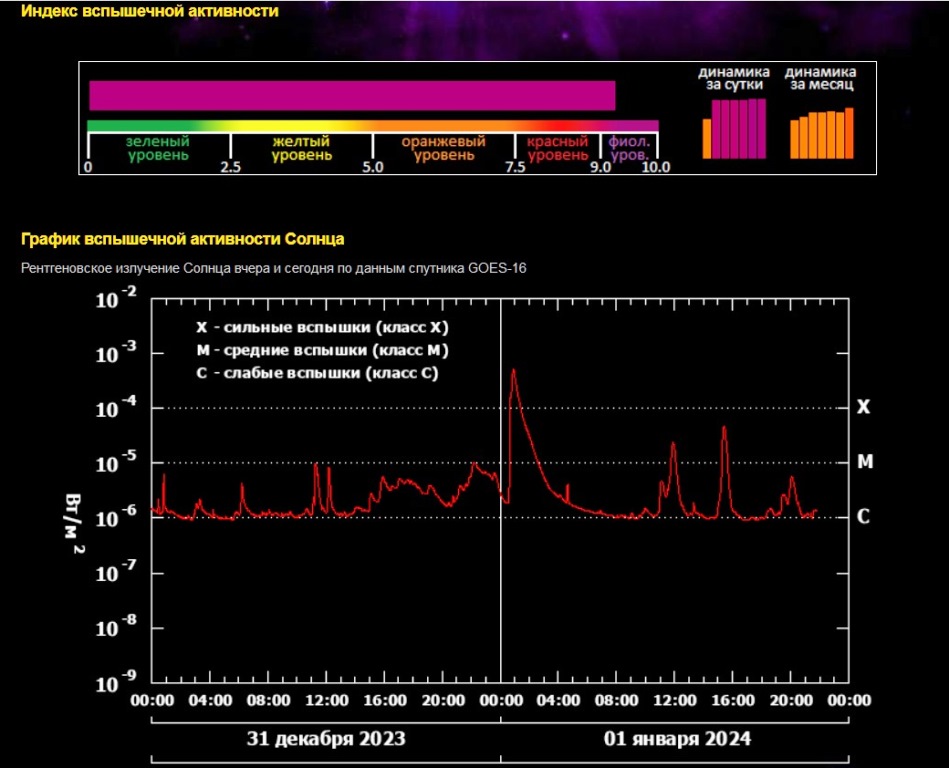The height and width of the screenshot is (768, 949).
Task: Click the orange first bar in daily dynamics
Action: click(707, 139)
